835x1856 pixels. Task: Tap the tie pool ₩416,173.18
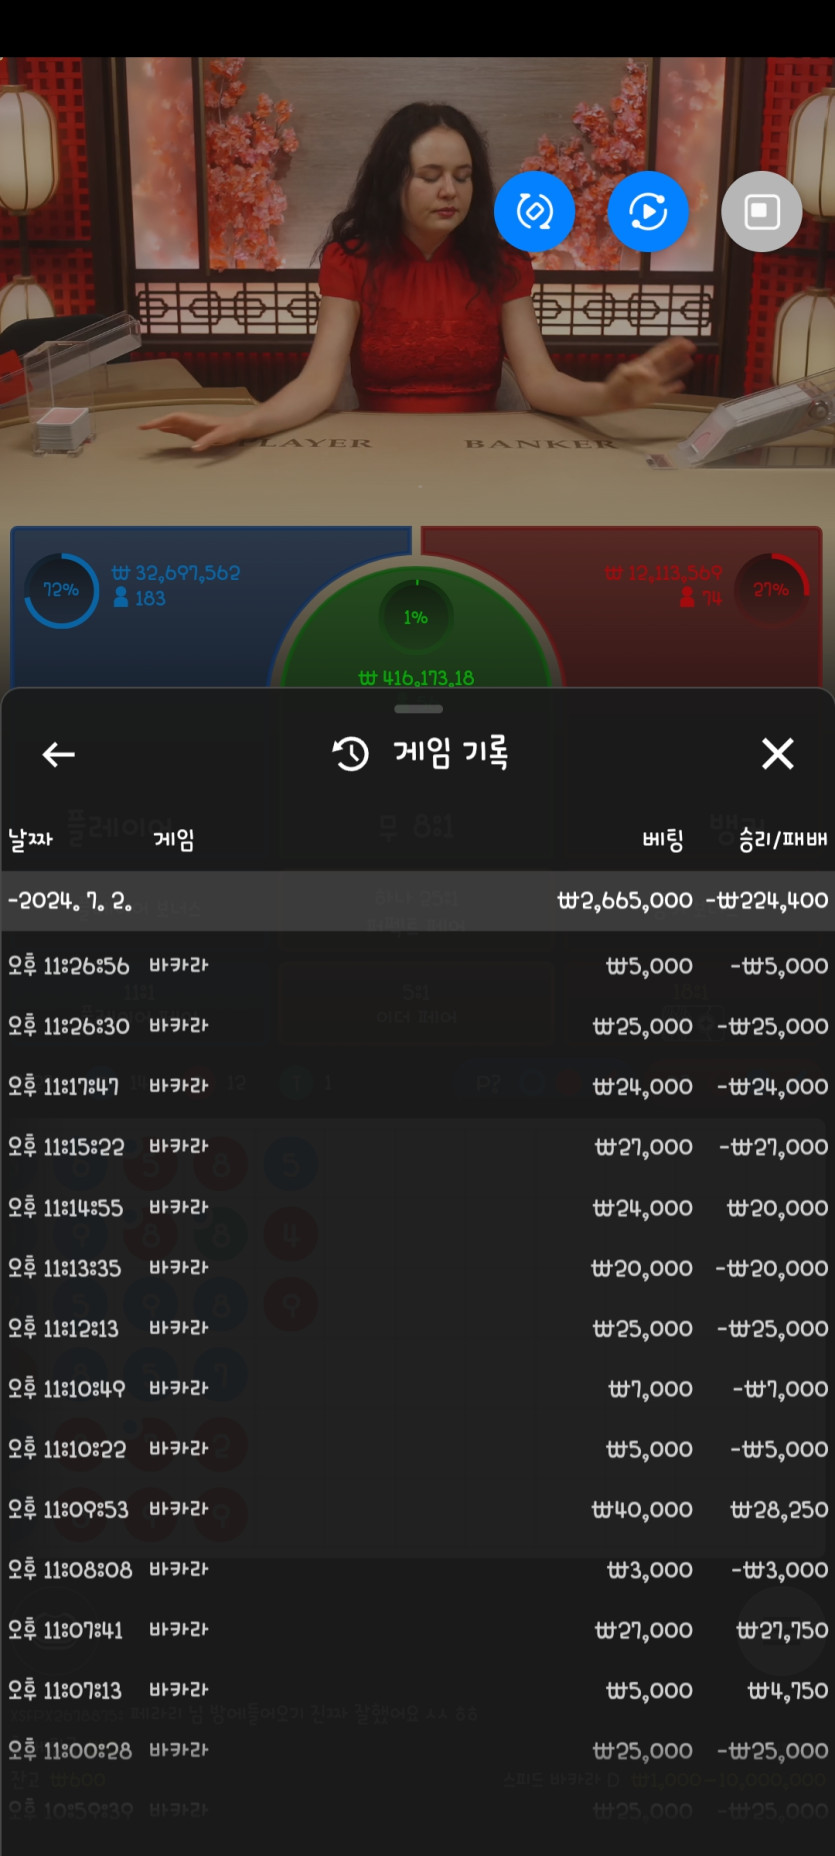coord(416,678)
